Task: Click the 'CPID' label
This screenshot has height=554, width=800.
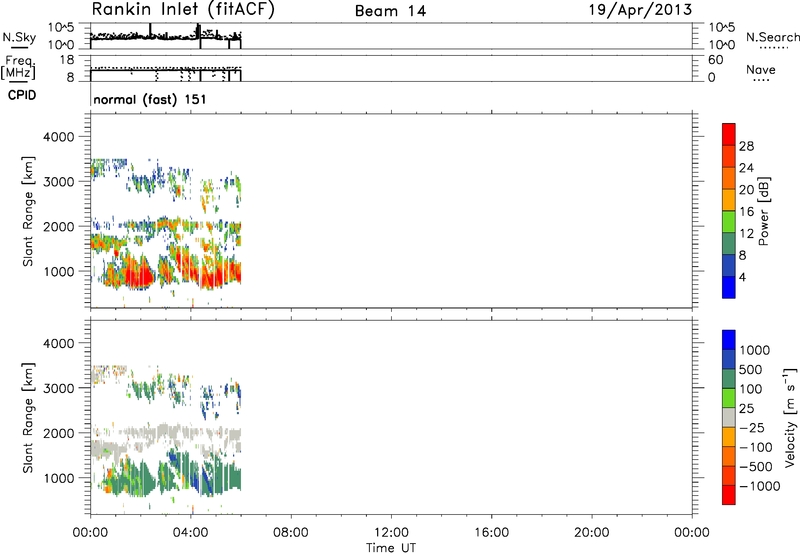Action: [x=22, y=95]
